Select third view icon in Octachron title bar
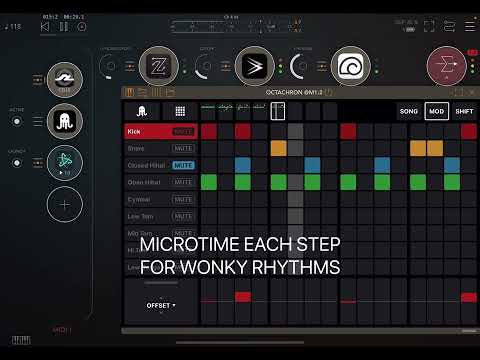 click(156, 92)
